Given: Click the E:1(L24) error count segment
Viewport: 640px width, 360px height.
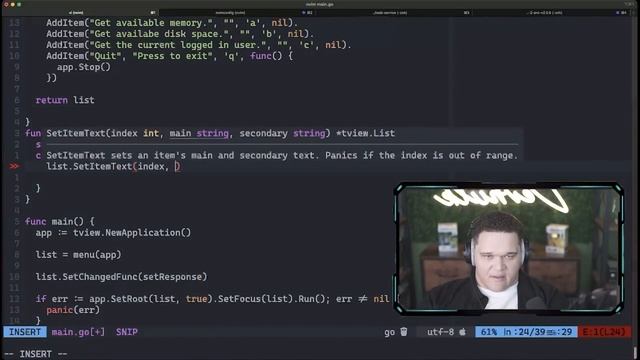Looking at the screenshot, I should tap(604, 332).
